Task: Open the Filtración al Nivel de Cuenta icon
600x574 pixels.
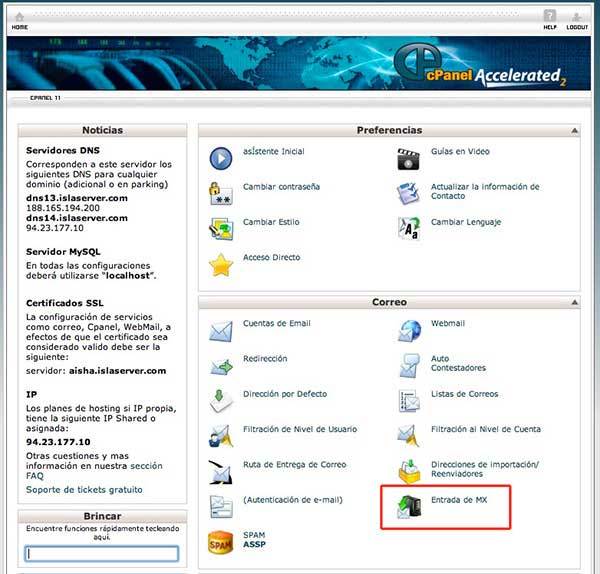Action: [x=408, y=436]
